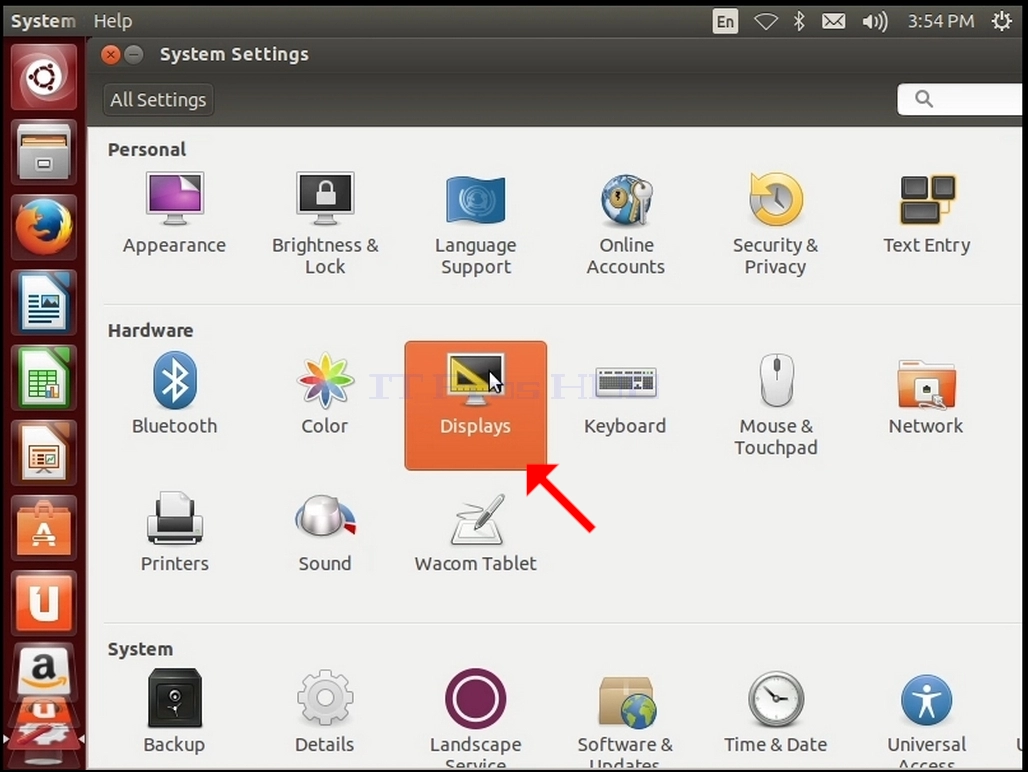Image resolution: width=1028 pixels, height=772 pixels.
Task: Open Amazon from the launcher
Action: tap(44, 673)
